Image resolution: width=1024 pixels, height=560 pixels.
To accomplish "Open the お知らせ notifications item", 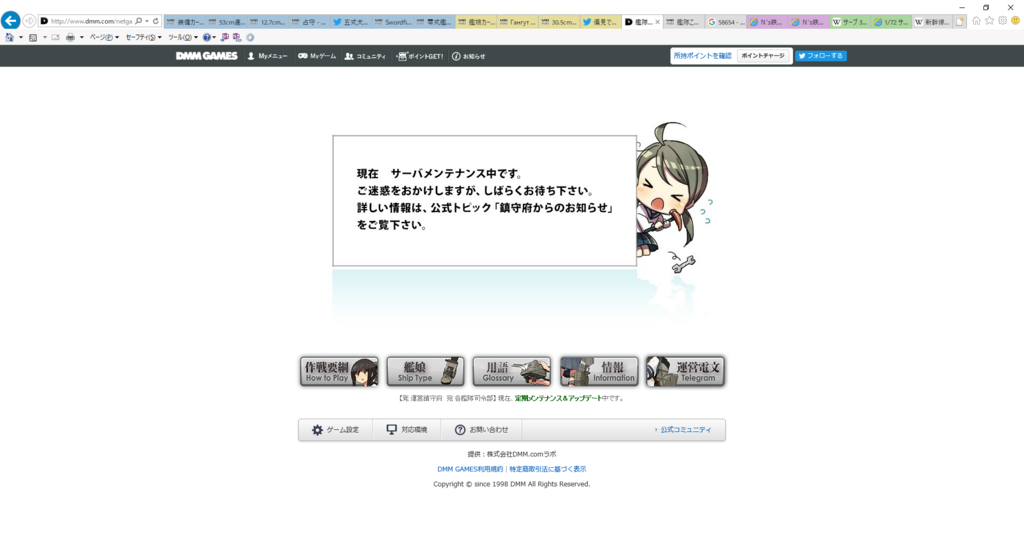I will point(469,56).
